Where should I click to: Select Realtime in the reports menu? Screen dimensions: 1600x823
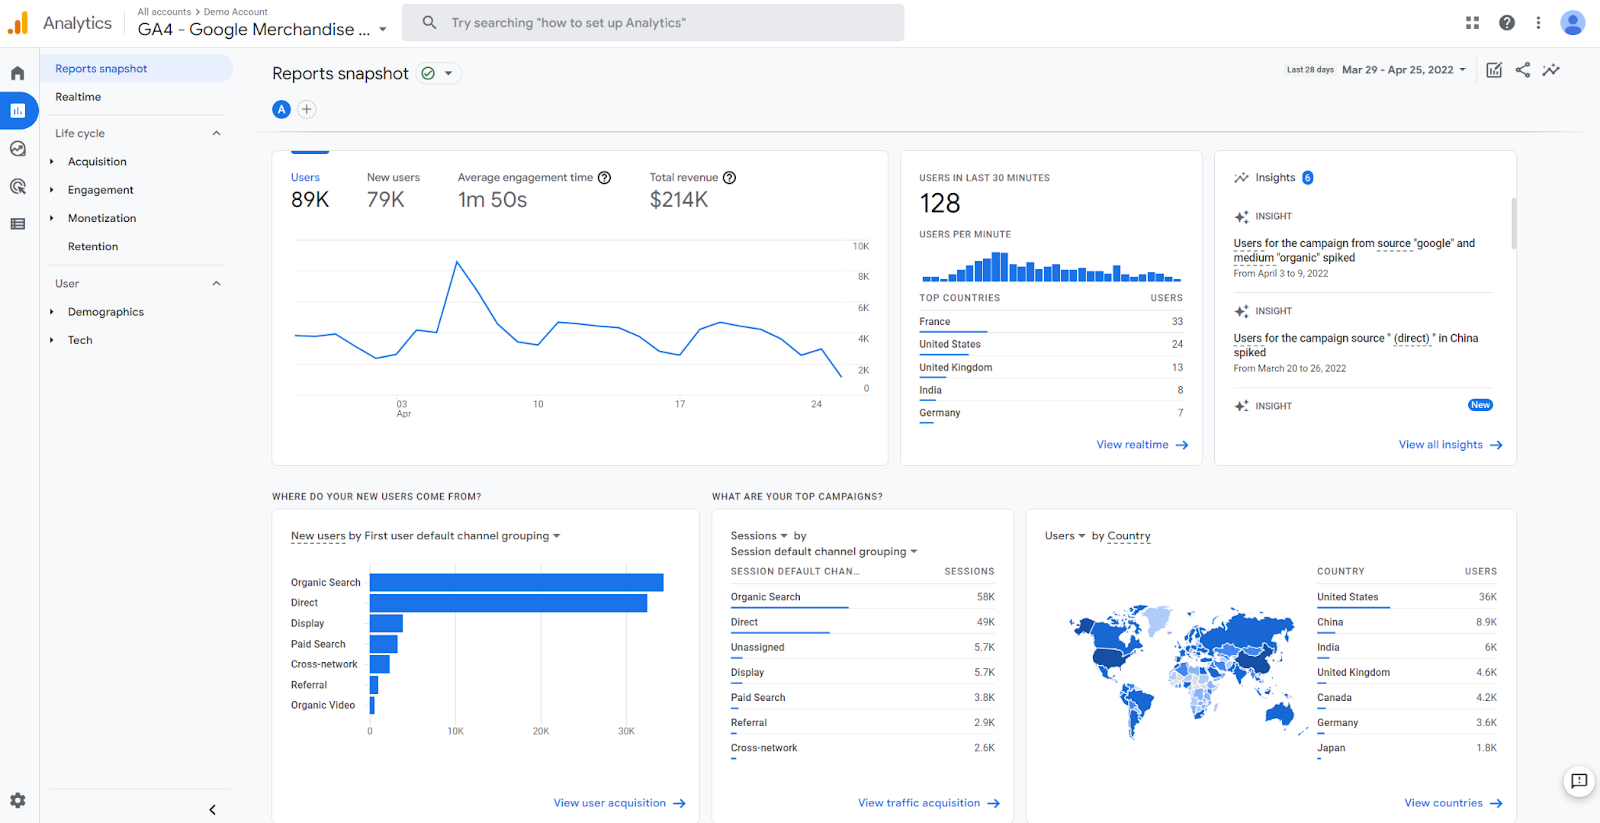coord(78,97)
